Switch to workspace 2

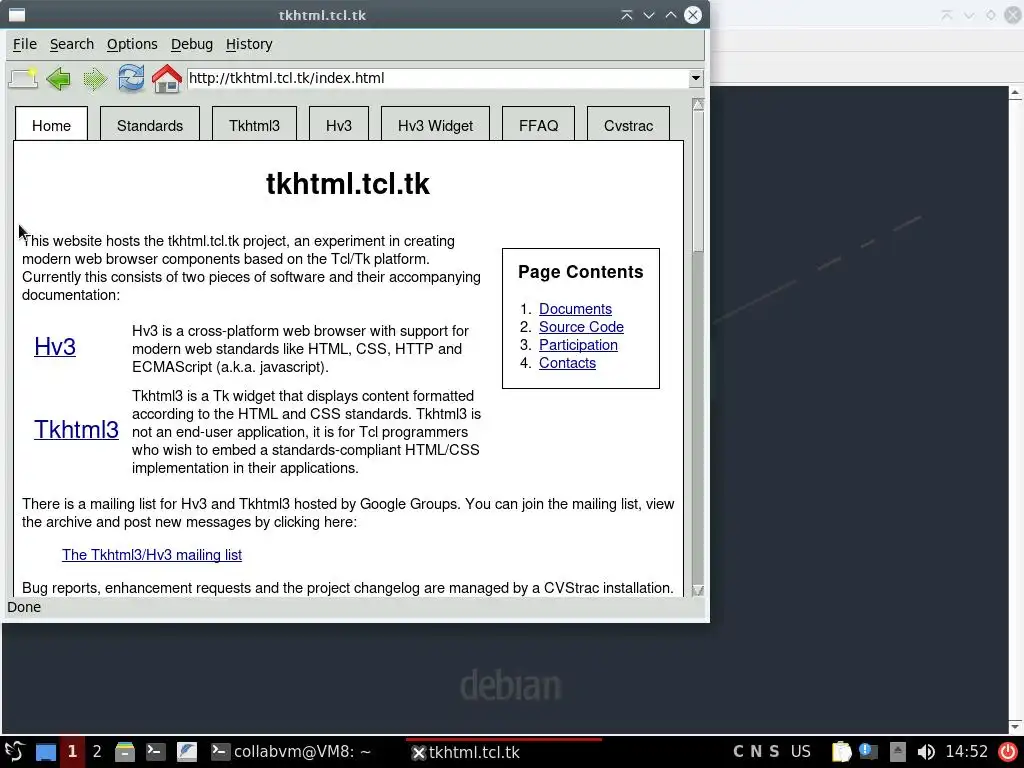click(97, 752)
